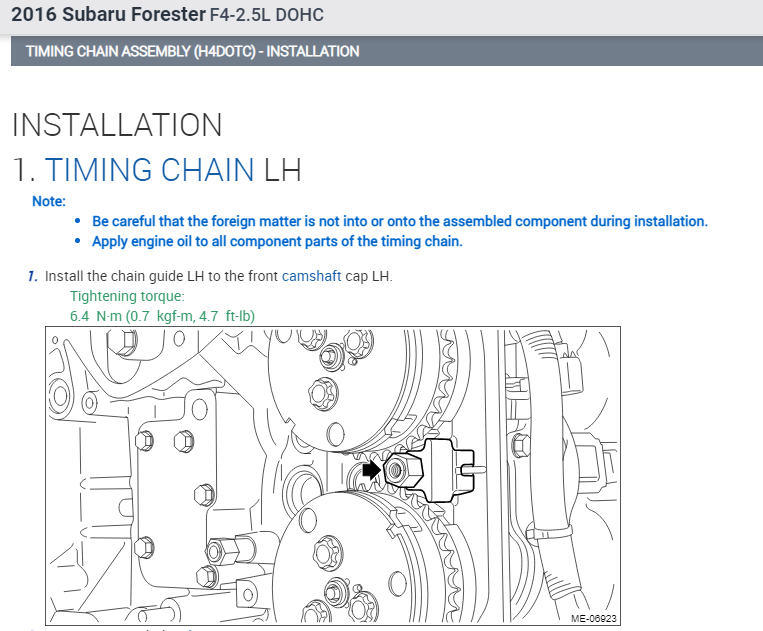Click the TIMING CHAIN ASSEMBLY (H4DOTC) header bar
This screenshot has height=631, width=763.
tap(387, 51)
